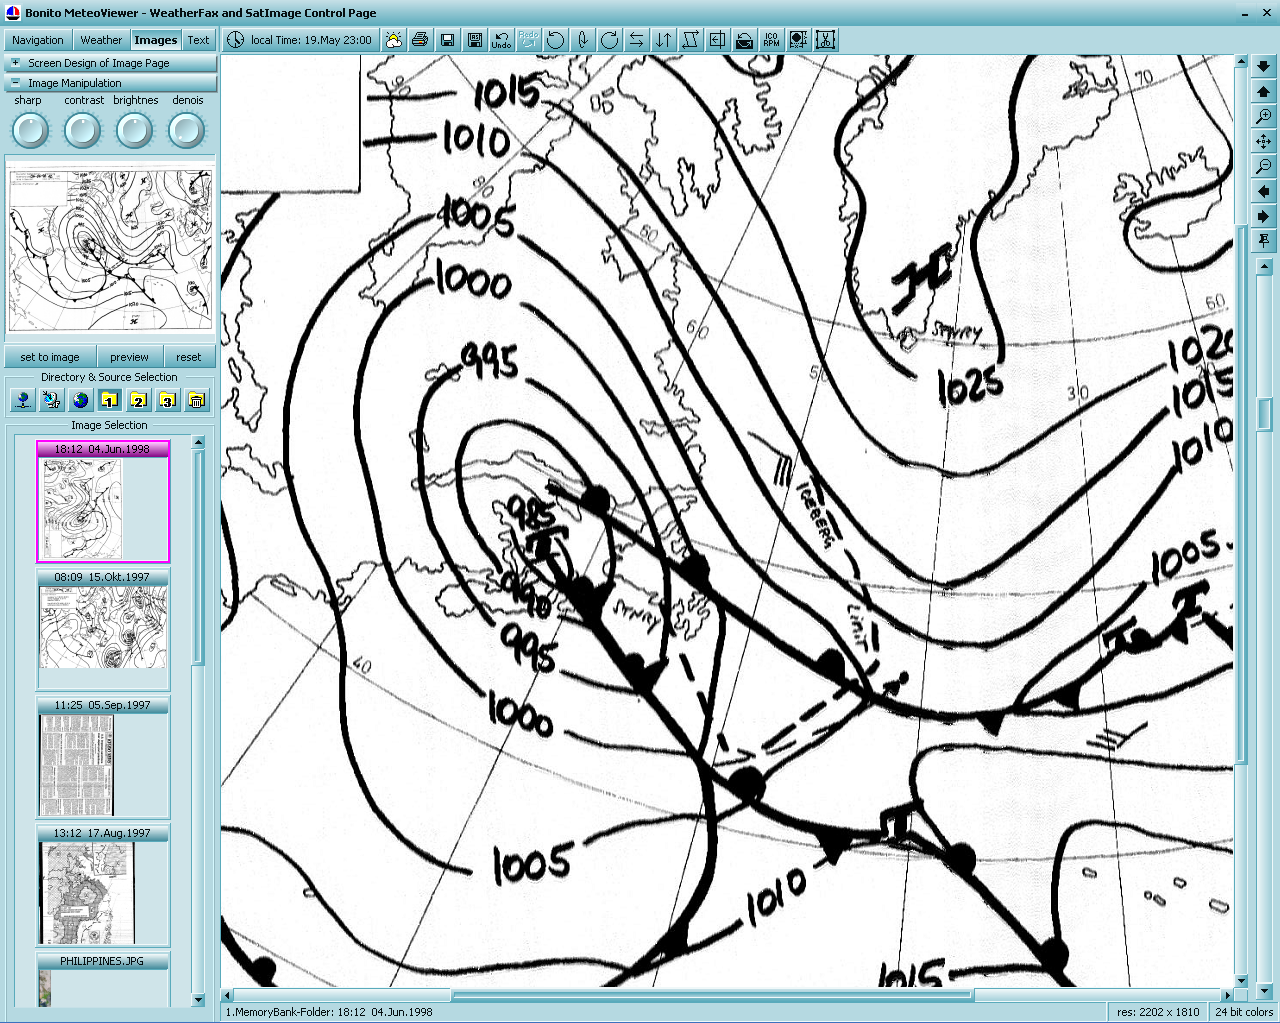This screenshot has width=1280, height=1023.
Task: Expand Screen Design of Image Page section
Action: 15,63
